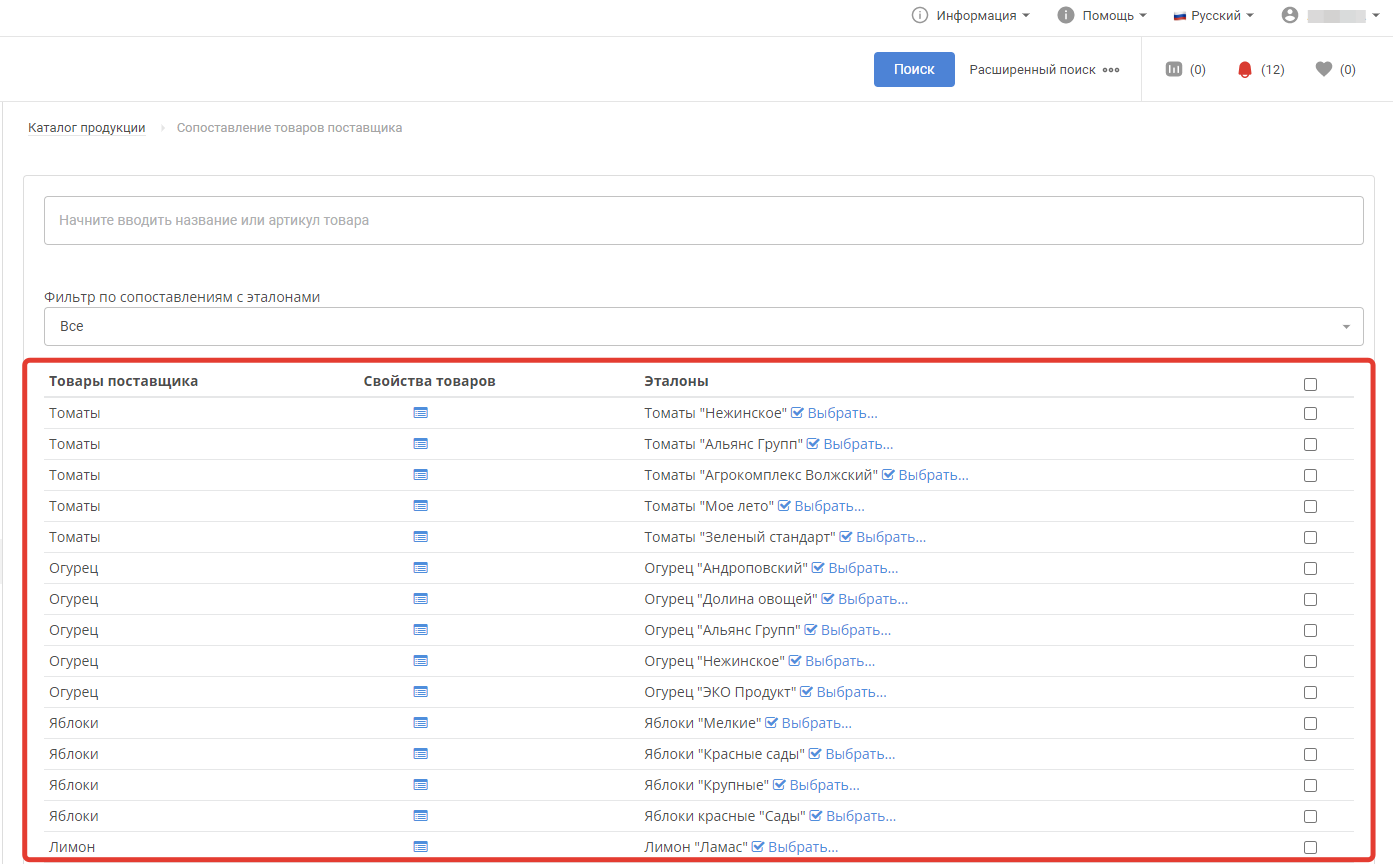Viewport: 1393px width, 864px height.
Task: Open Расширенный поиск options
Action: pos(1043,70)
